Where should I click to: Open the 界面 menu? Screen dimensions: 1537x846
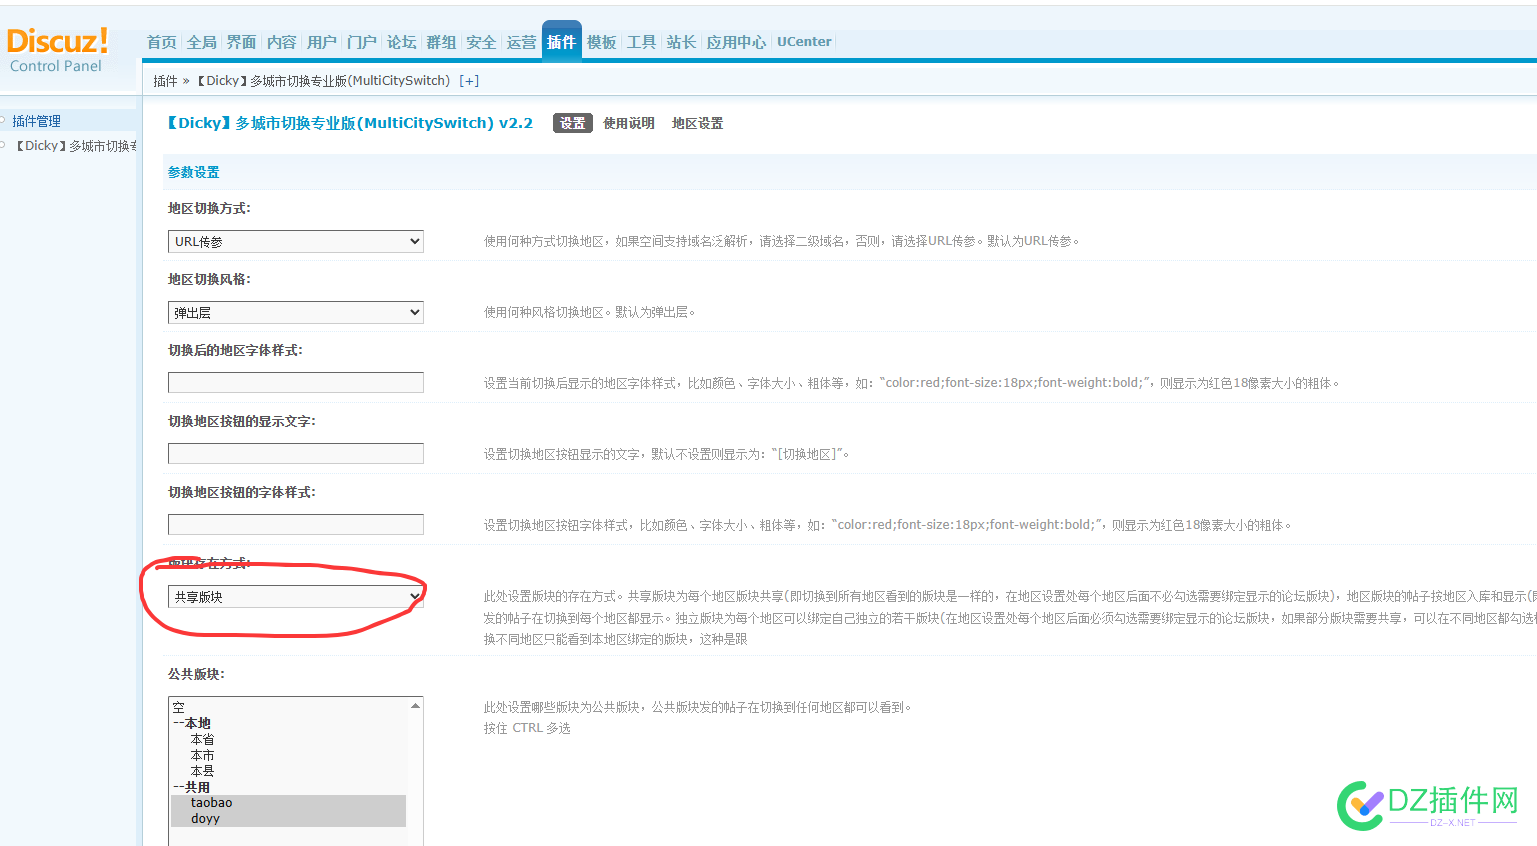click(241, 42)
